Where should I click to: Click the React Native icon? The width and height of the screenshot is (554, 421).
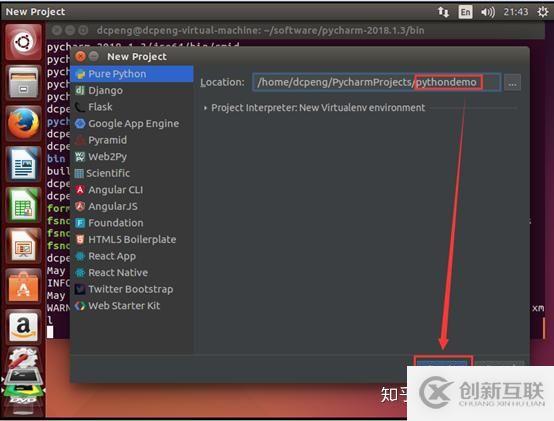pyautogui.click(x=80, y=273)
